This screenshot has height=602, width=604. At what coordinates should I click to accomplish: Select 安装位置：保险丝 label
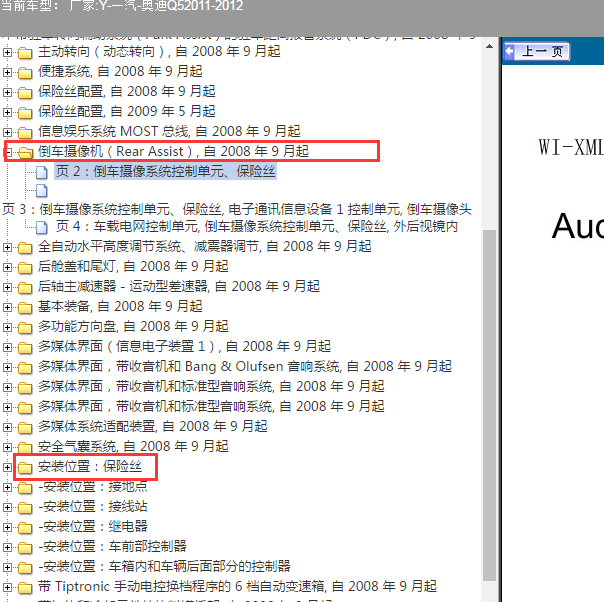coord(90,466)
